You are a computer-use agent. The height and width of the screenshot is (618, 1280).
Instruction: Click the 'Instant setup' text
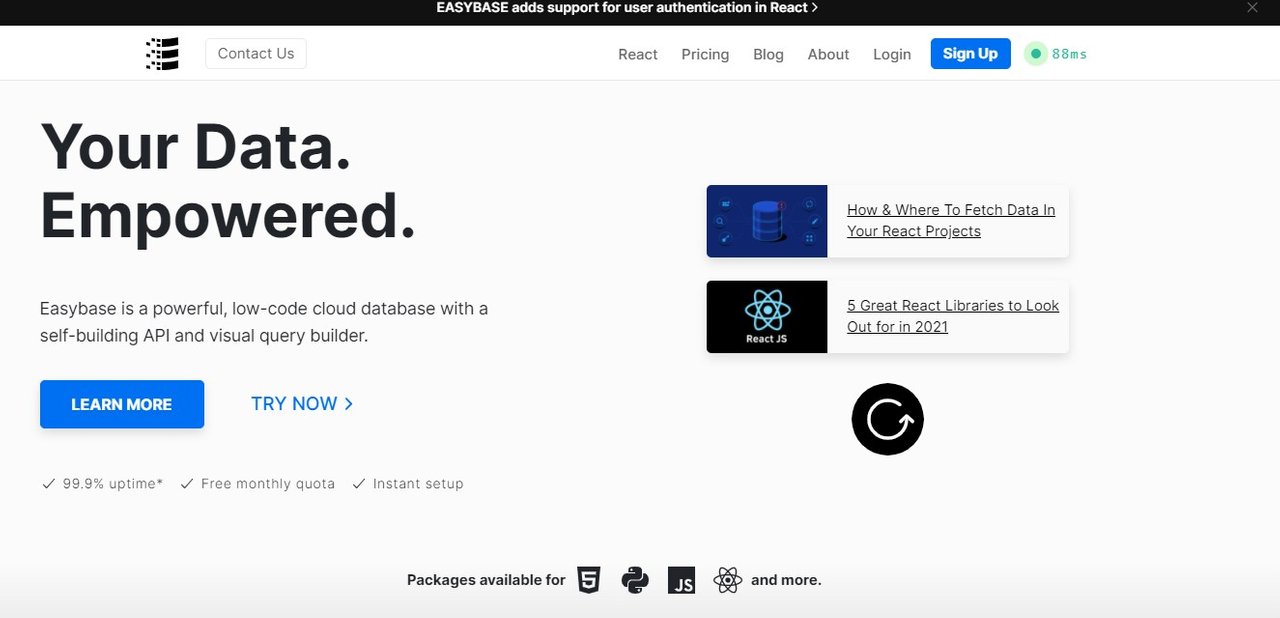point(418,484)
